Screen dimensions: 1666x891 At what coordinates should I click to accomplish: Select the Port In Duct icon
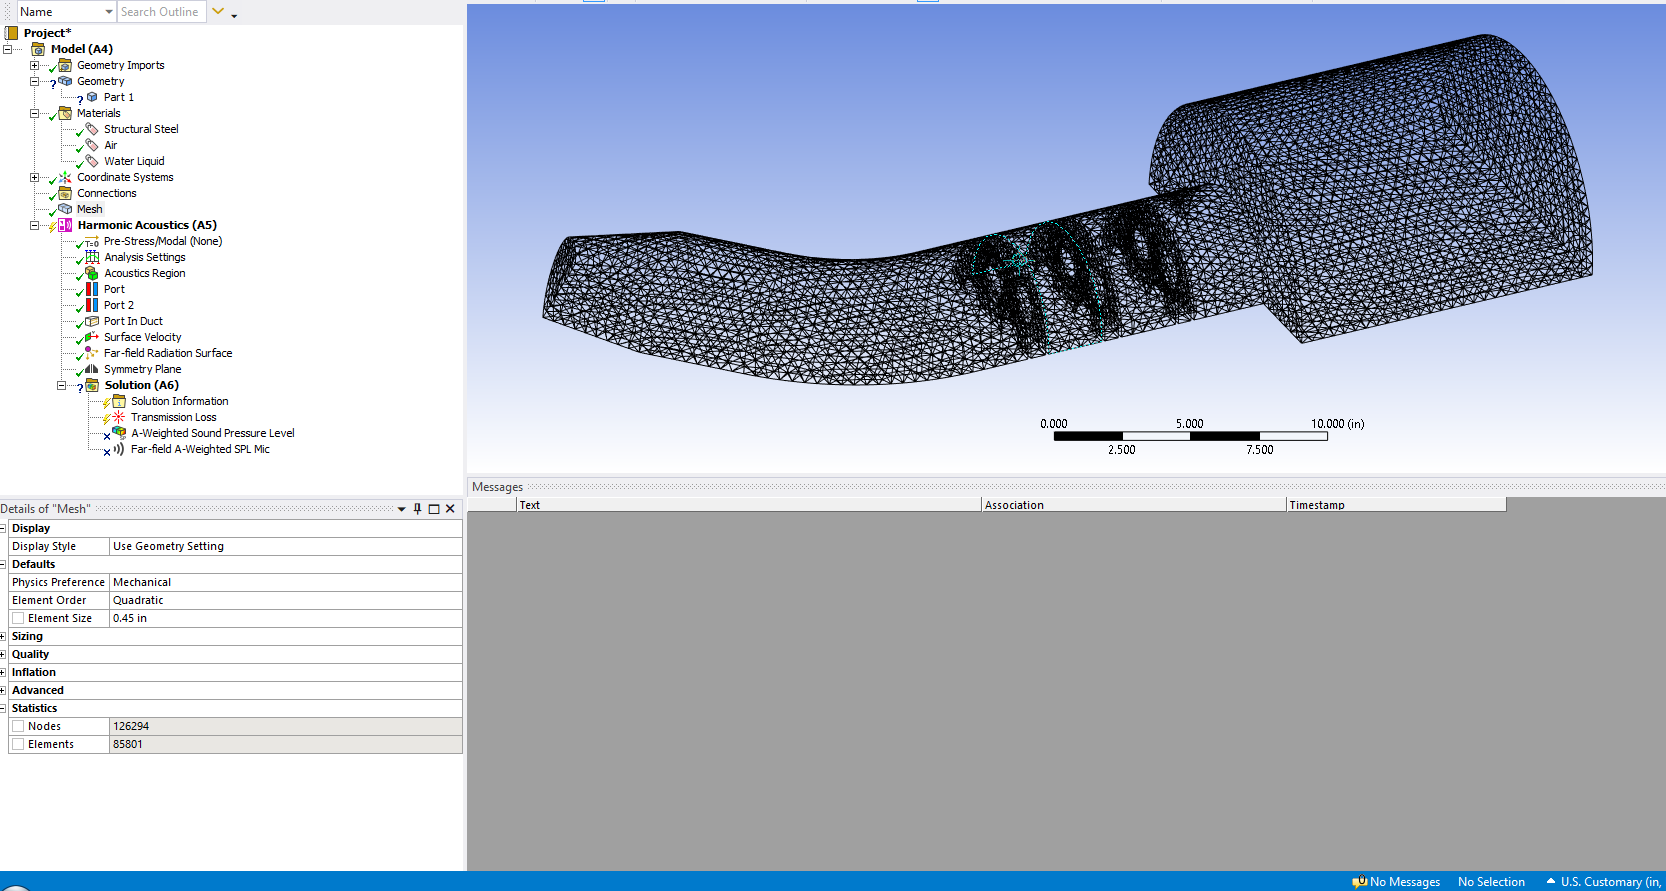[92, 321]
